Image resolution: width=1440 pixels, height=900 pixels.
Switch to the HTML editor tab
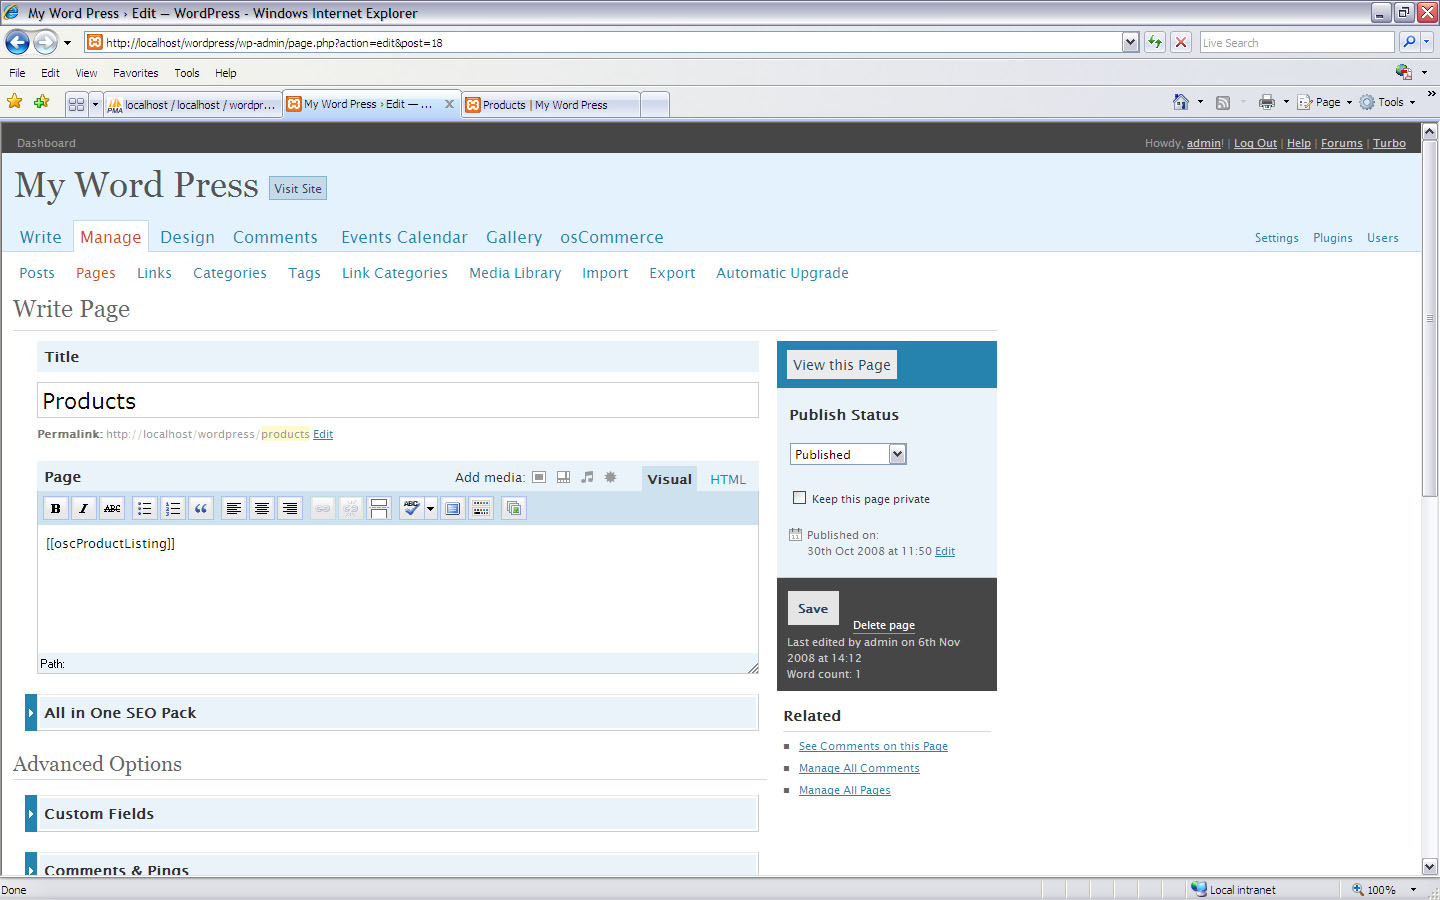click(728, 479)
